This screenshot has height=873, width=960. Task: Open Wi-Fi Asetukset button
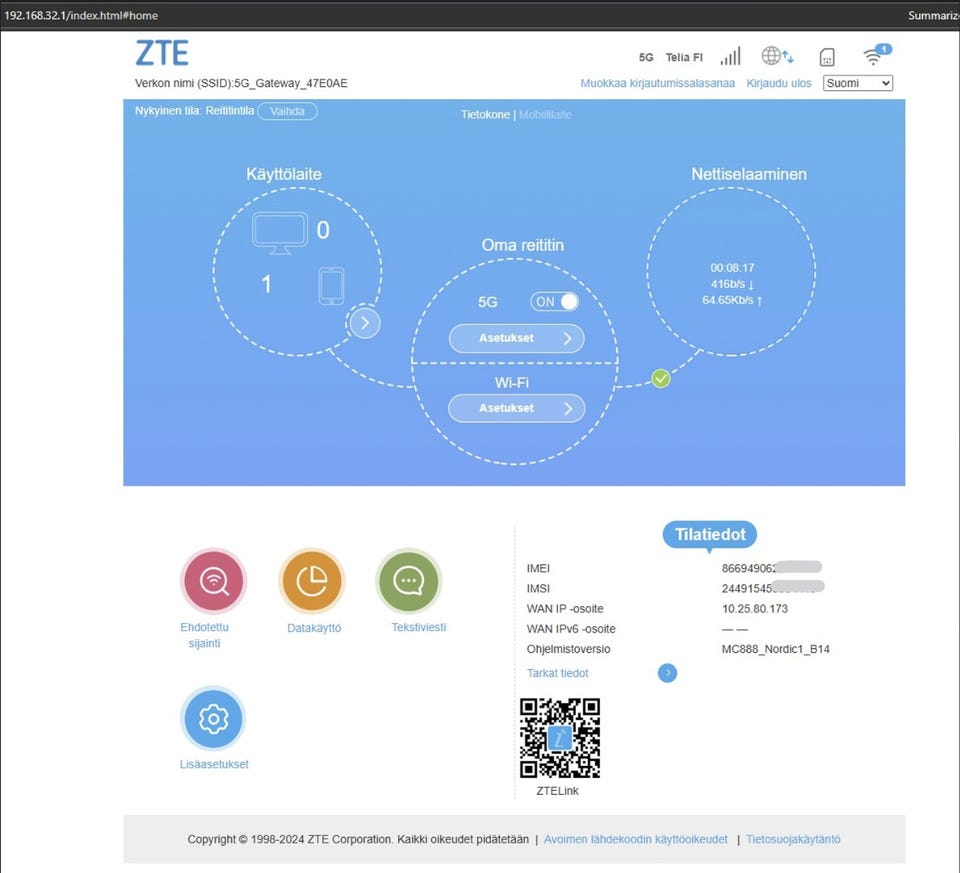(x=517, y=408)
